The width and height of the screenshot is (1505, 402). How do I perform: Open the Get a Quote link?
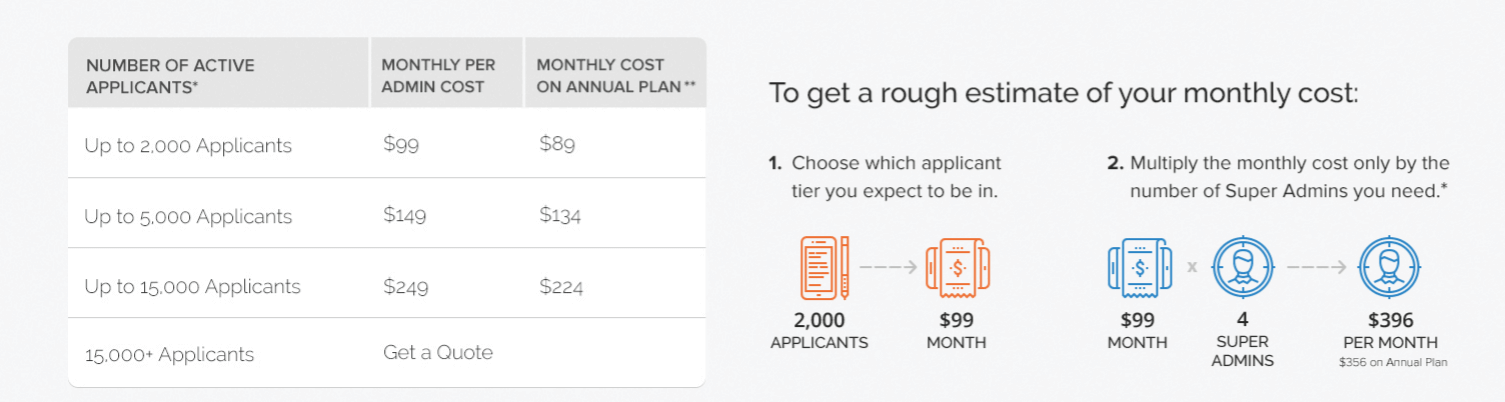coord(438,352)
